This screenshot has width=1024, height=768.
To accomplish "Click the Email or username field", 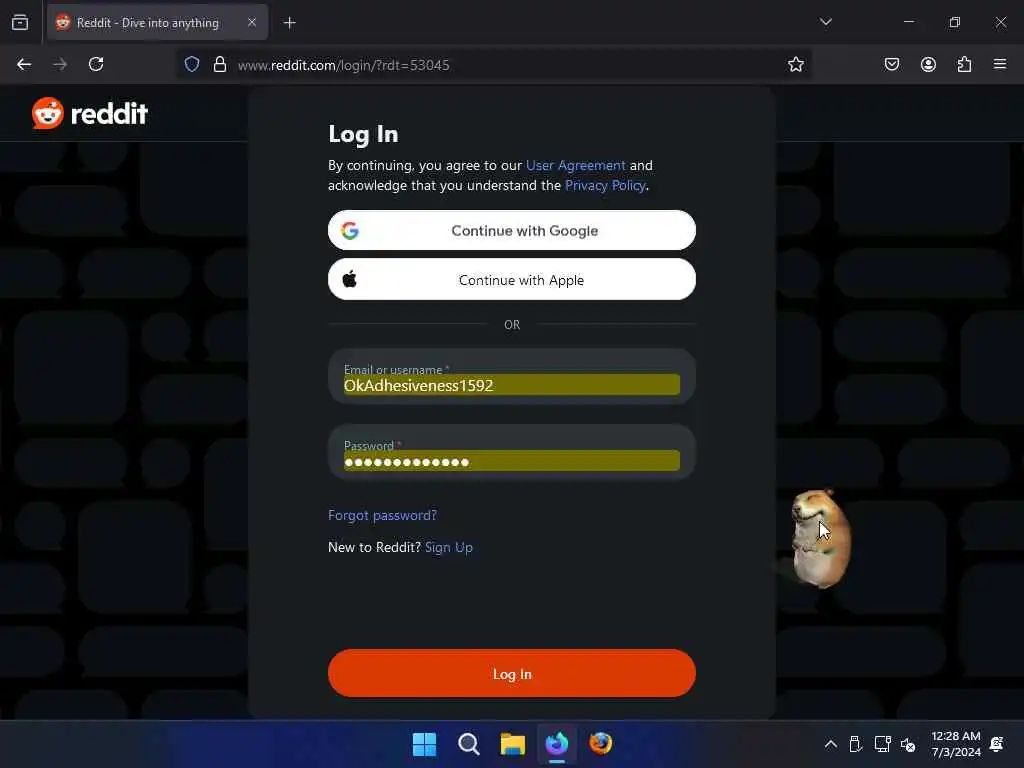I will (x=511, y=377).
